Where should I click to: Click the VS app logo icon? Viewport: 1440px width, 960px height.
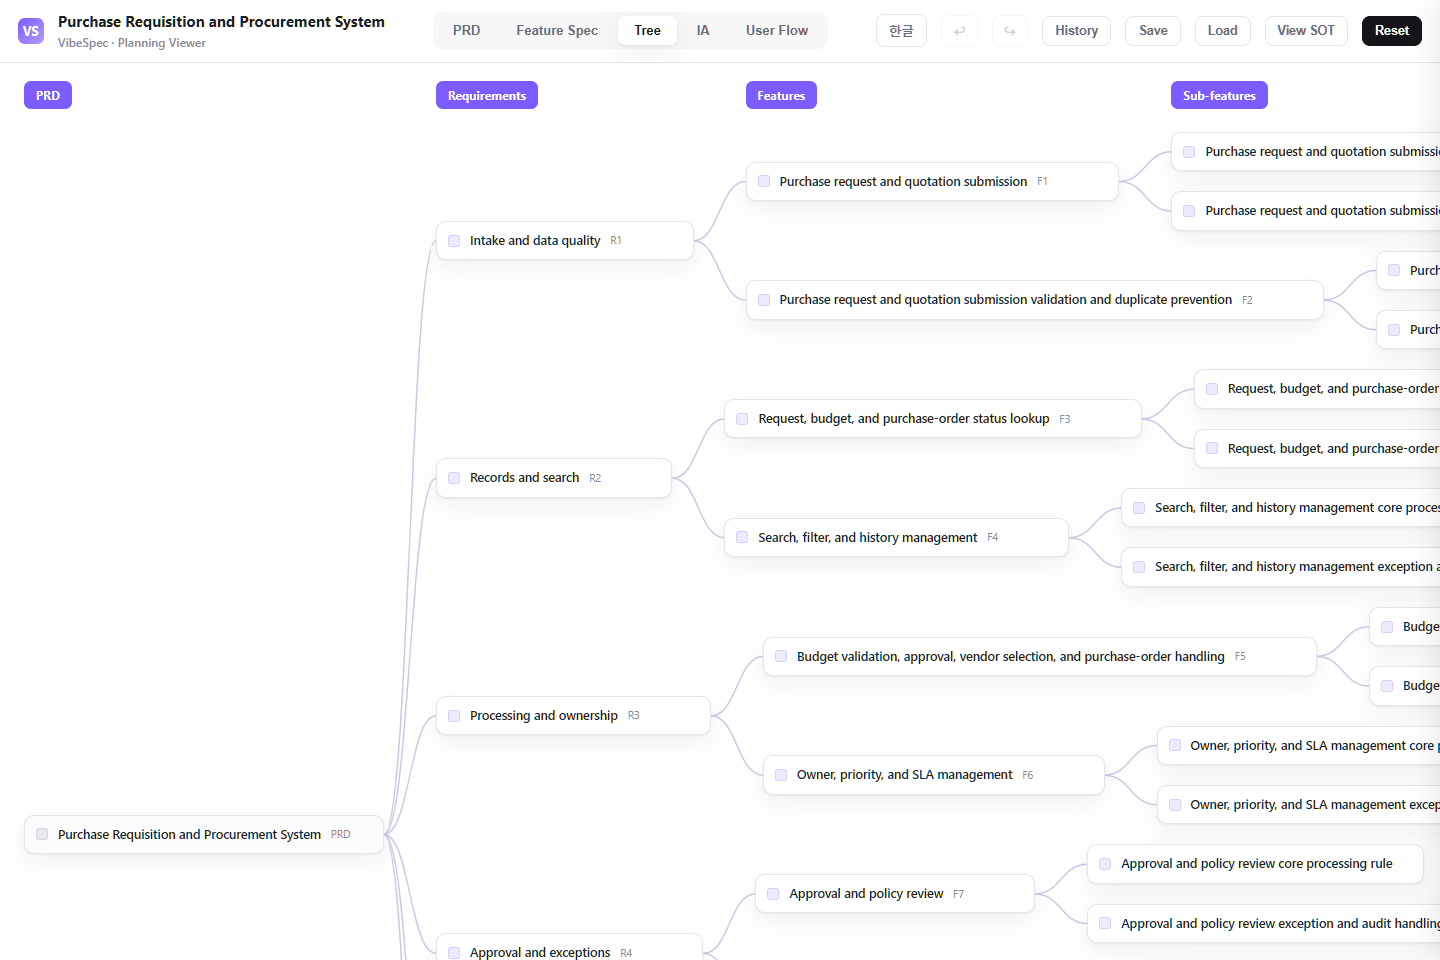tap(31, 31)
